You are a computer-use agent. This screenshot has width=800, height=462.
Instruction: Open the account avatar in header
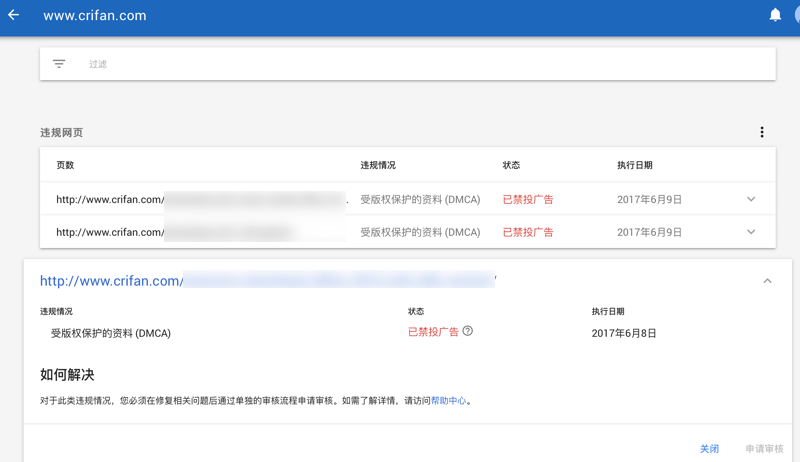coord(797,15)
